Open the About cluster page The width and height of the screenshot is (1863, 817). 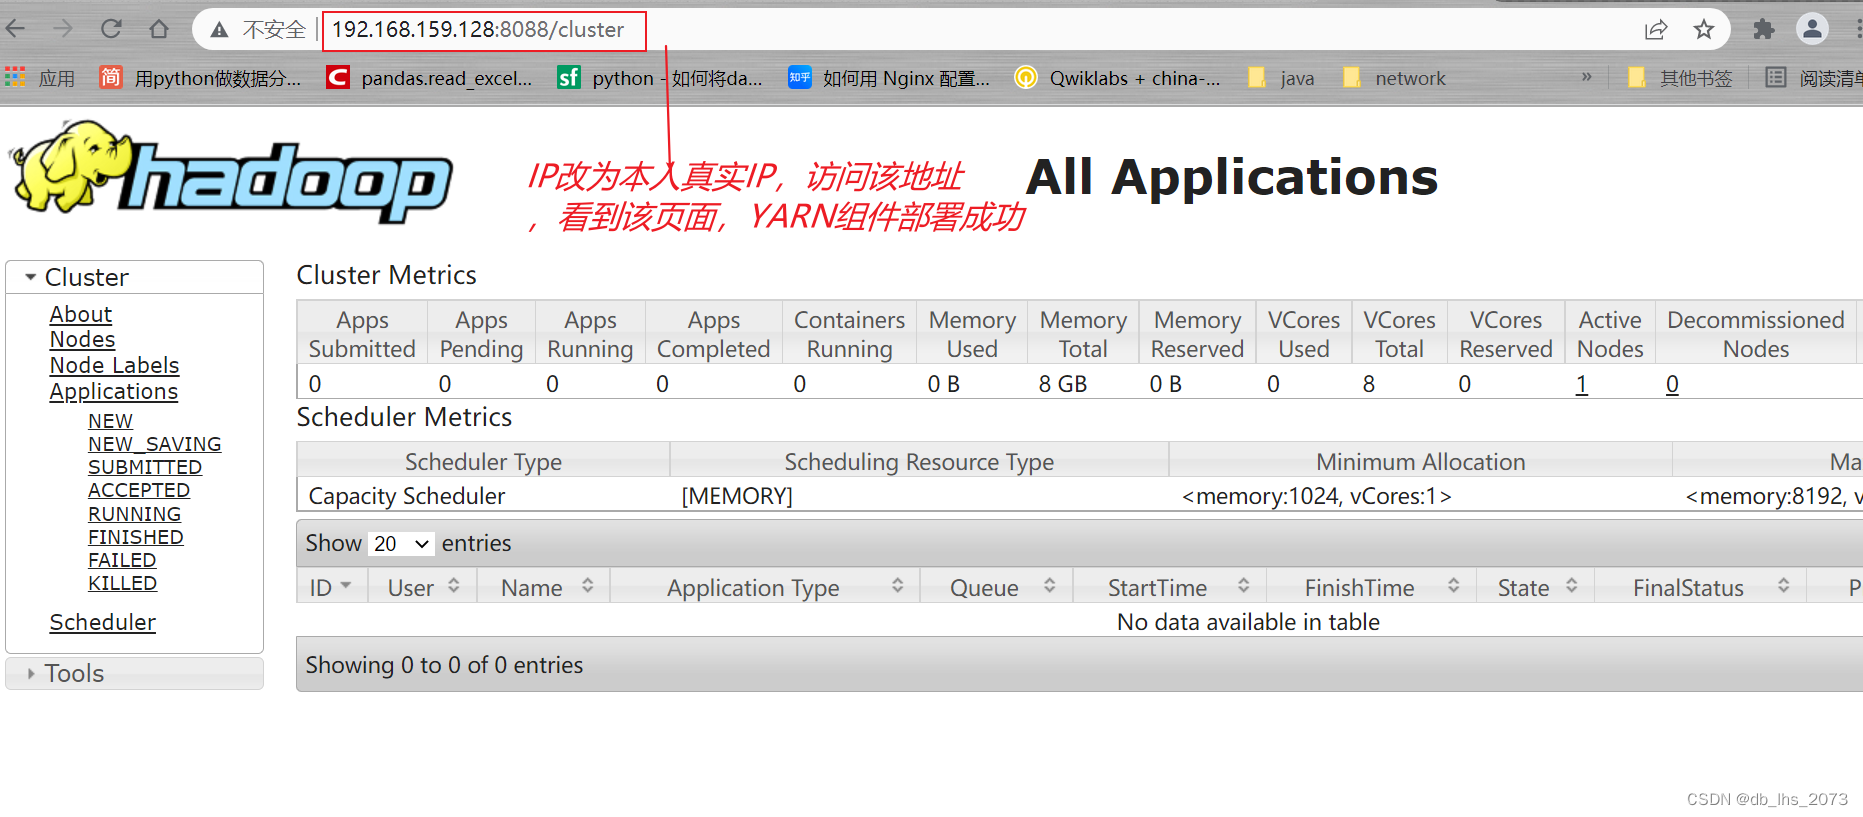[x=81, y=314]
